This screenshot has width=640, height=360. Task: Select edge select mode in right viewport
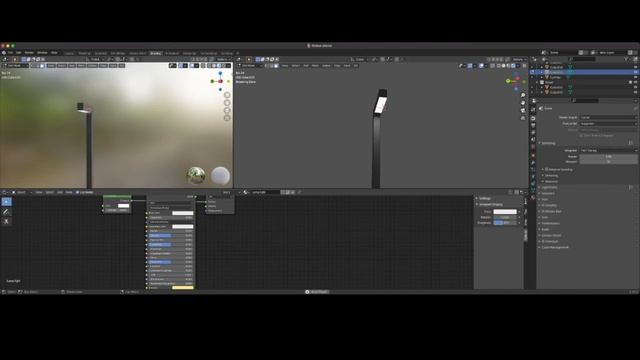point(271,65)
